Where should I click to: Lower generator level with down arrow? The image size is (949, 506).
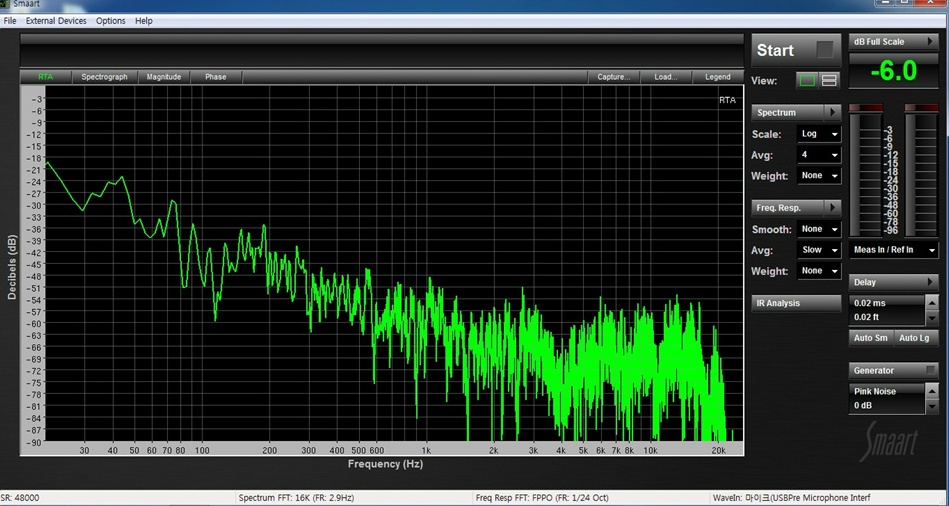pyautogui.click(x=932, y=406)
